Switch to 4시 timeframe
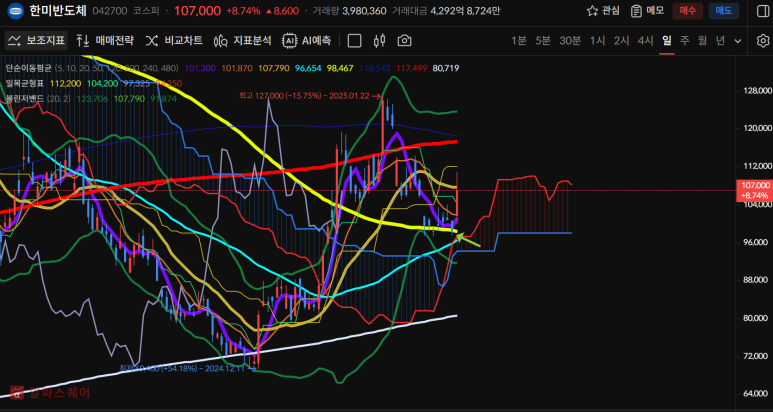 [x=645, y=40]
